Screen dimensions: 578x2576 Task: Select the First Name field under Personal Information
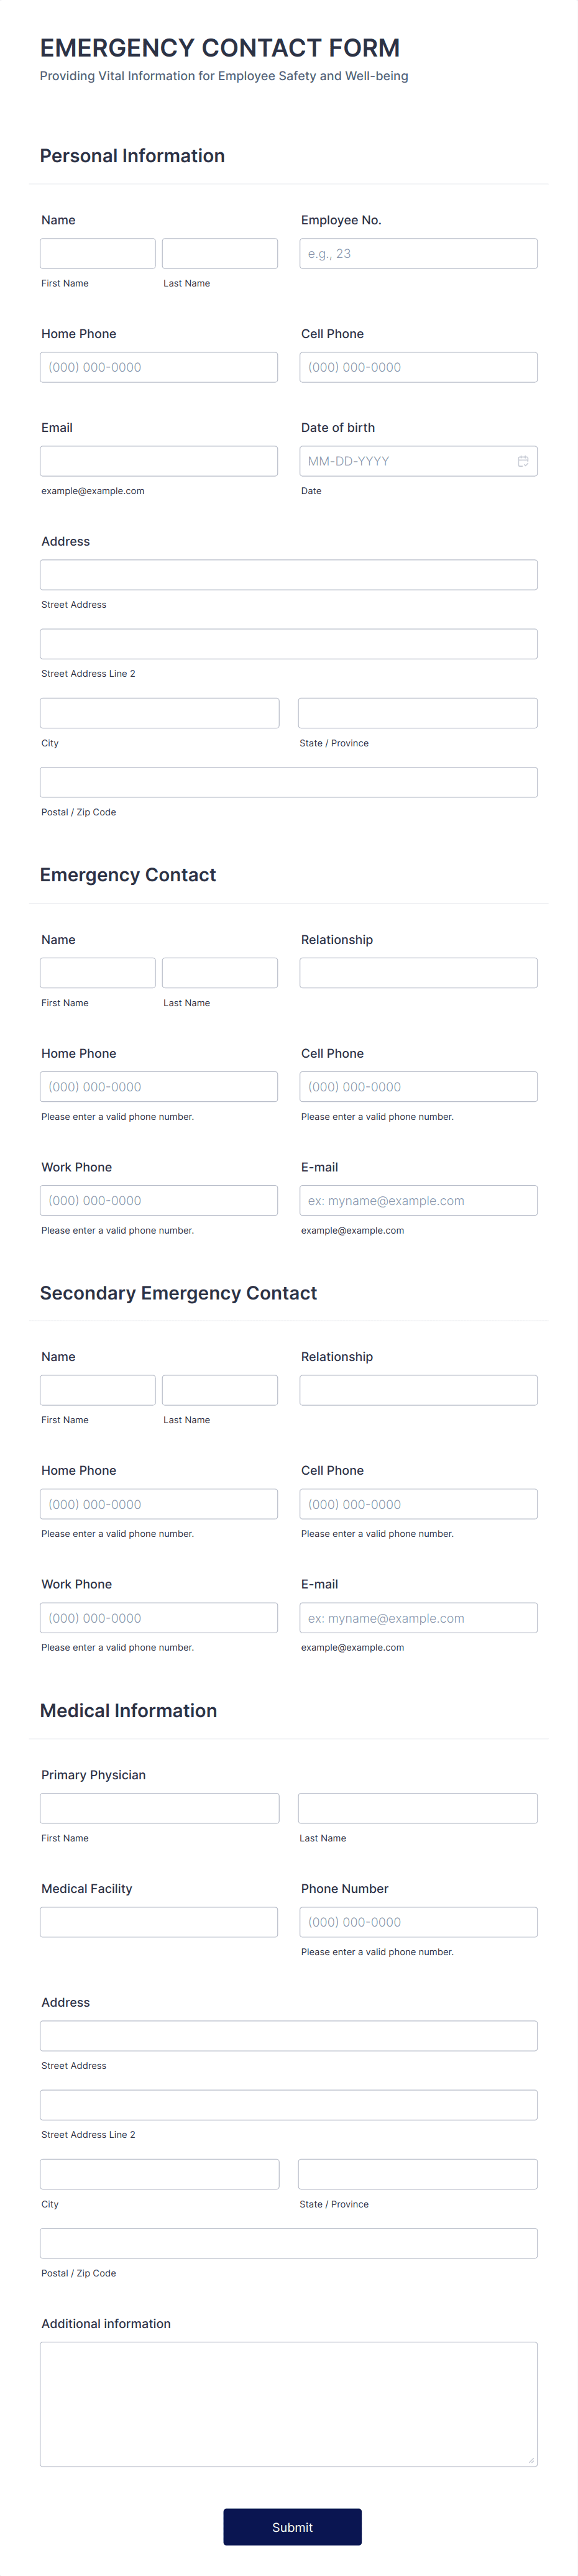click(x=97, y=253)
